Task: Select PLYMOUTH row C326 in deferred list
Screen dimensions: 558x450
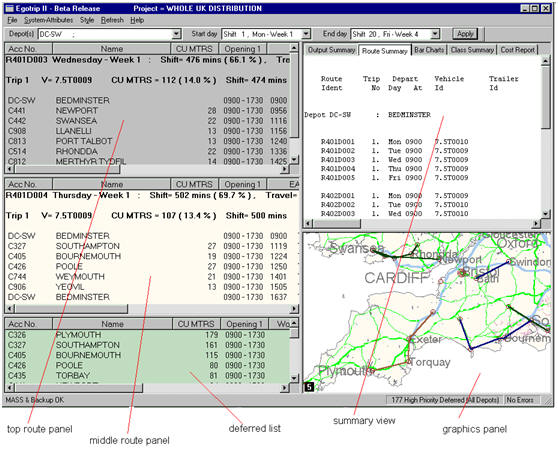Action: pyautogui.click(x=147, y=335)
